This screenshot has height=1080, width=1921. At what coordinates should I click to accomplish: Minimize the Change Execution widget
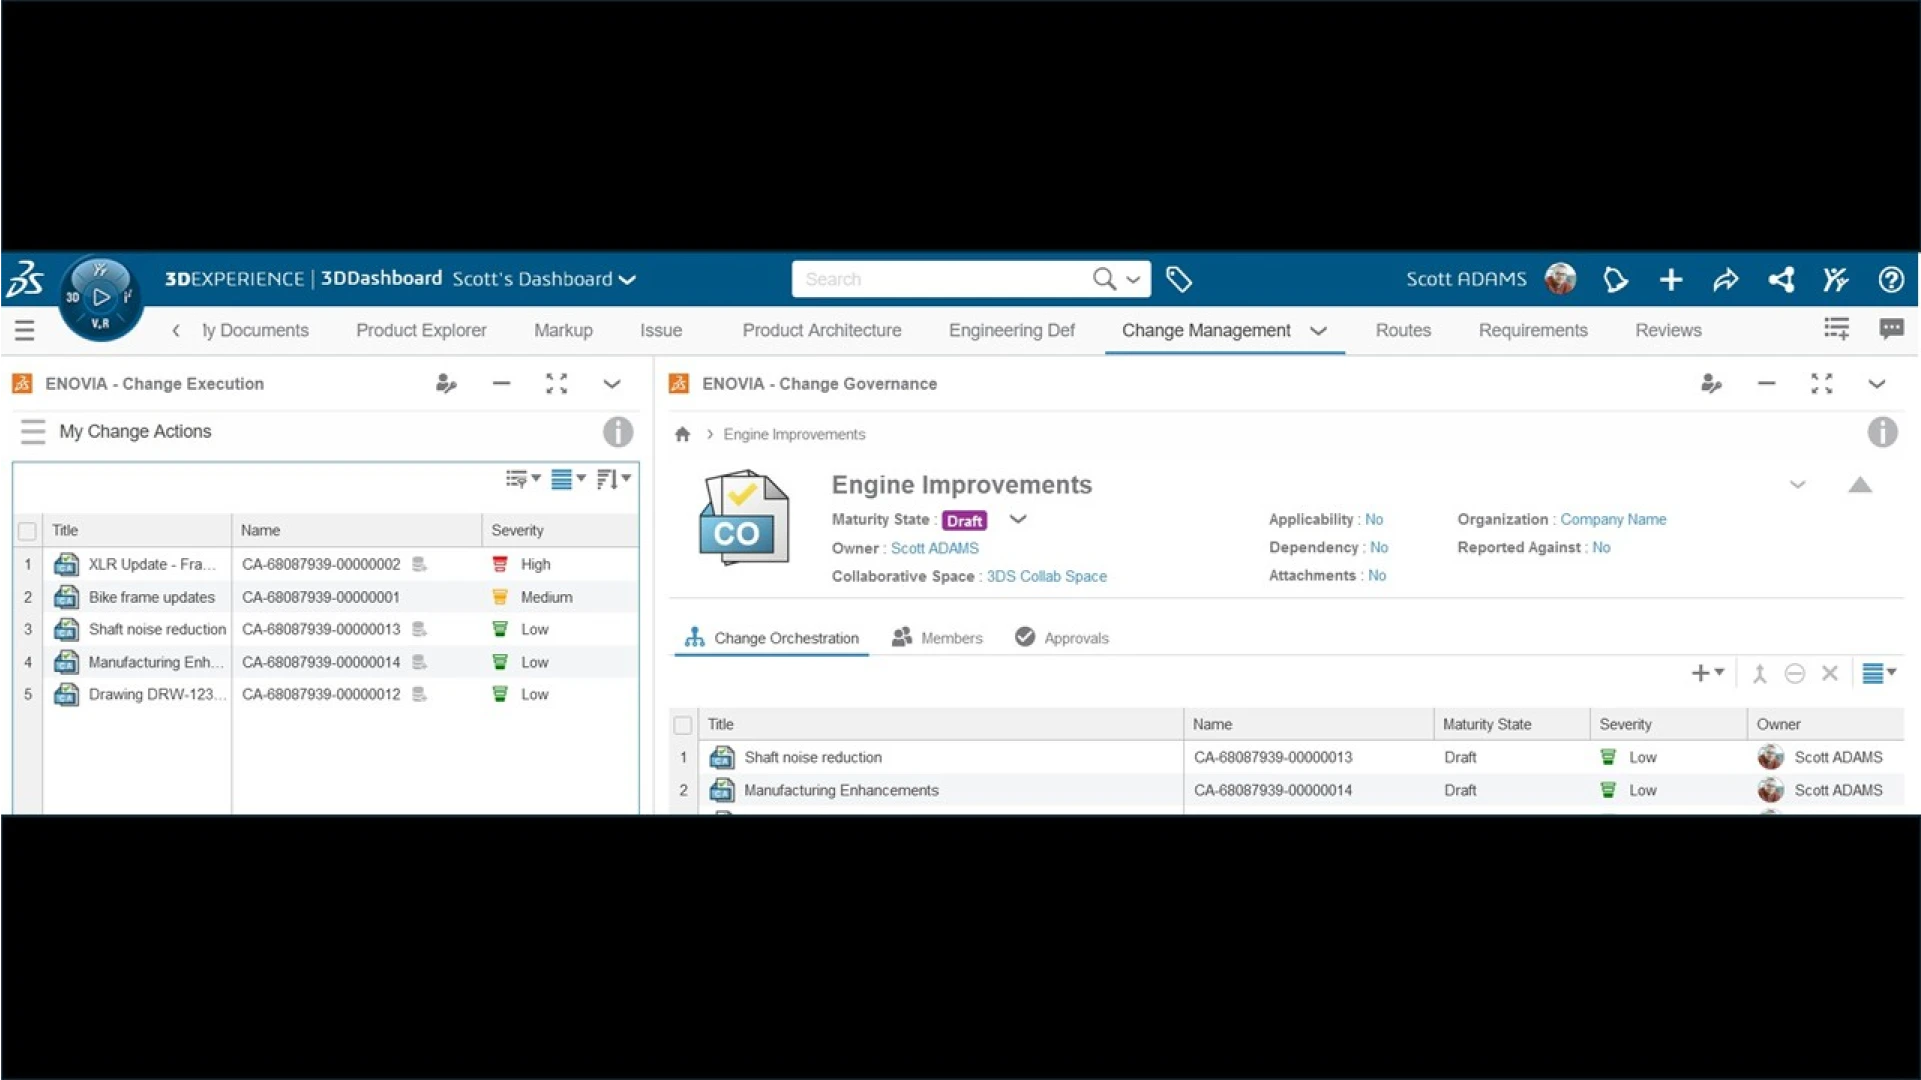point(501,384)
